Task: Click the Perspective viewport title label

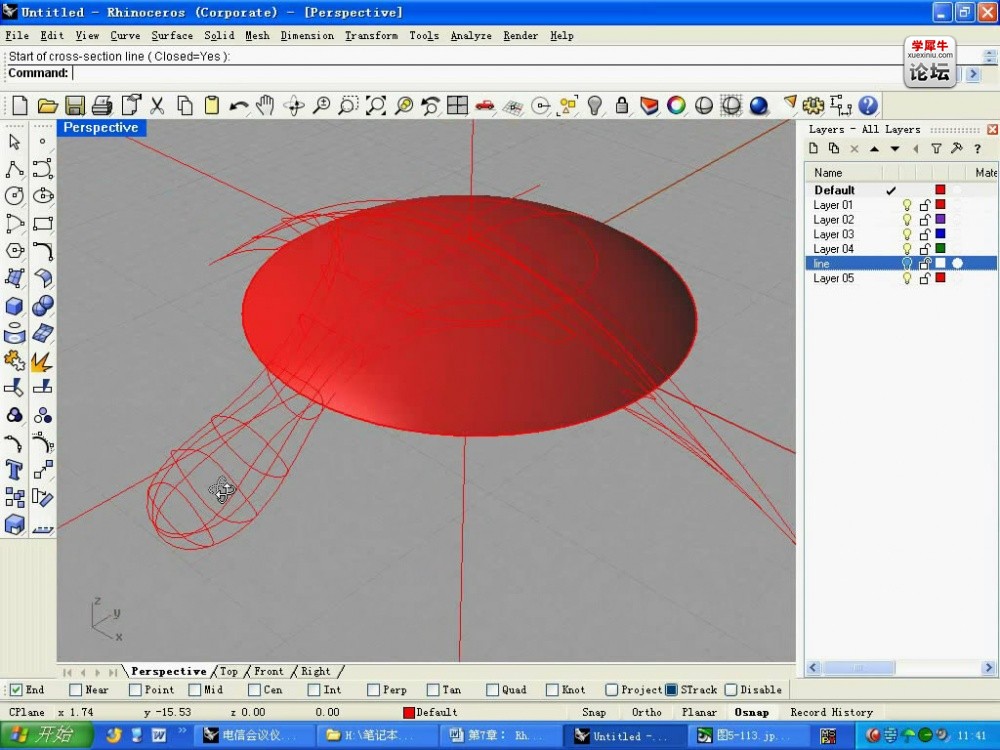Action: (x=101, y=128)
